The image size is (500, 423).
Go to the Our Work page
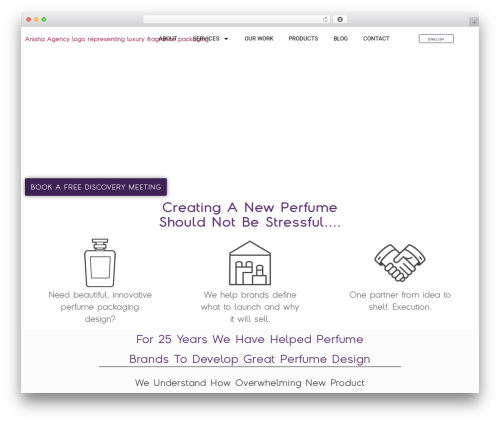[259, 39]
